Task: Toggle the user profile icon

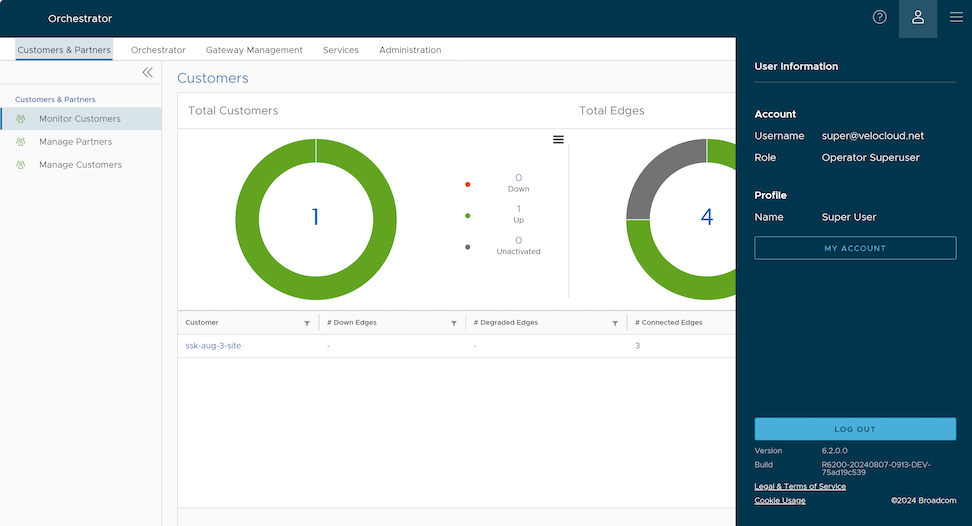Action: click(x=918, y=17)
